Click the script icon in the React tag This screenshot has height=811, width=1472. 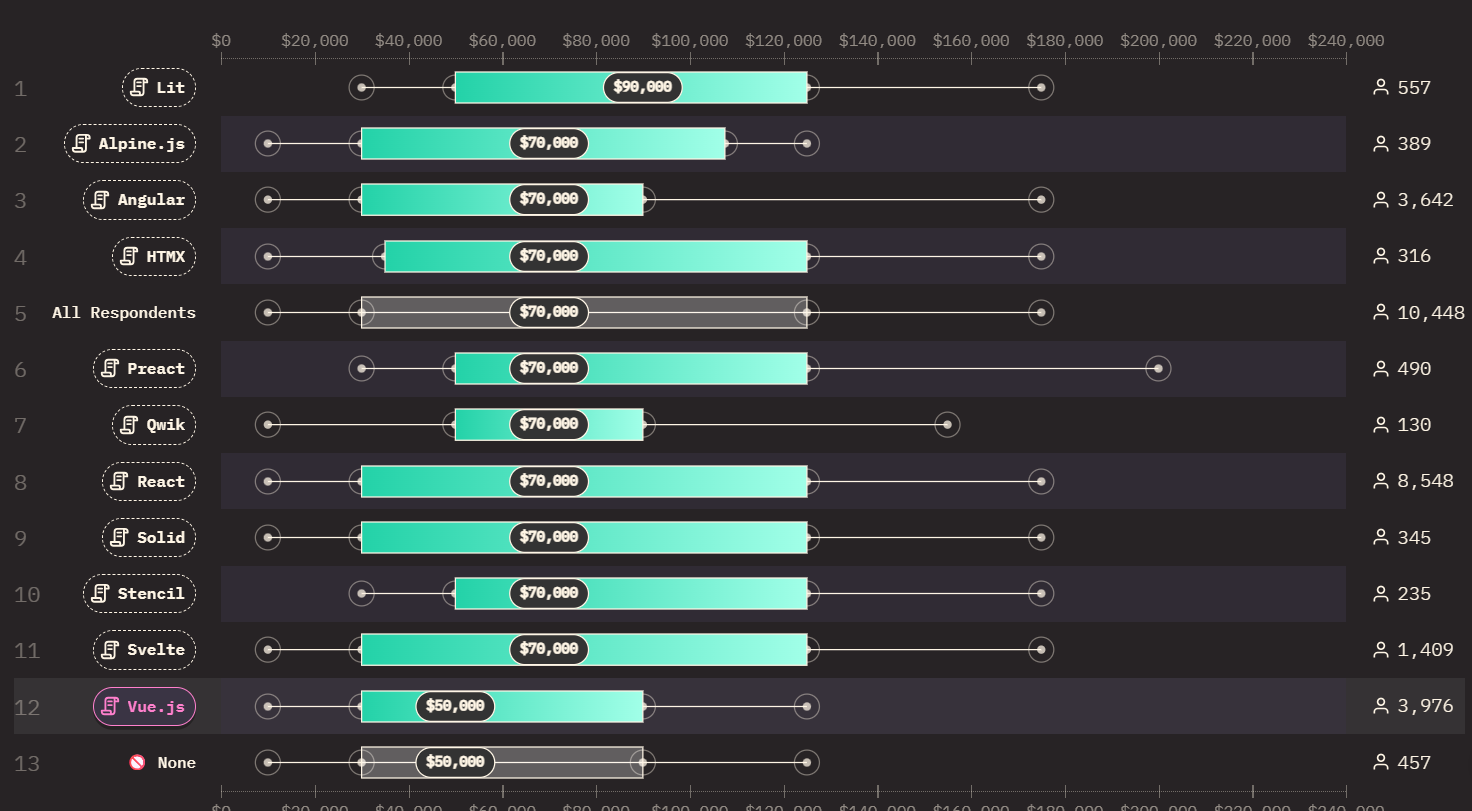(x=120, y=481)
